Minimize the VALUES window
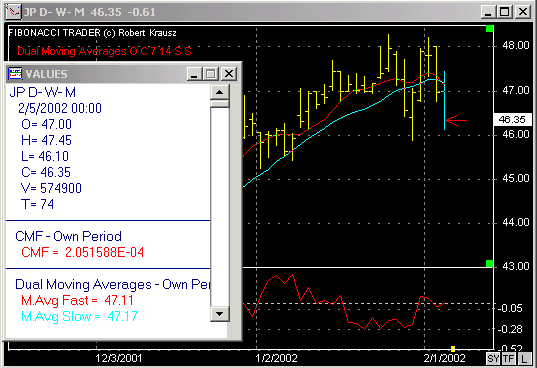This screenshot has width=537, height=368. point(194,74)
